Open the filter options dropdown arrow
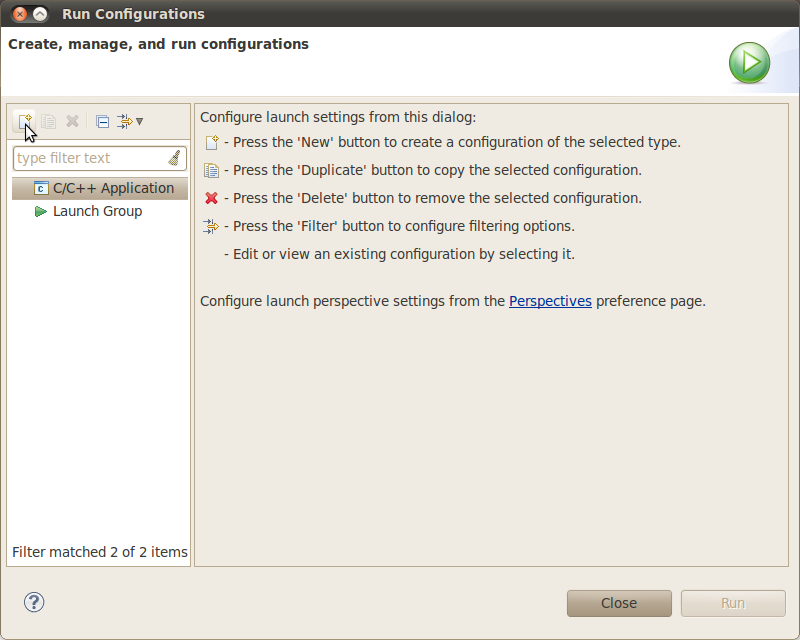The width and height of the screenshot is (800, 640). click(x=140, y=121)
